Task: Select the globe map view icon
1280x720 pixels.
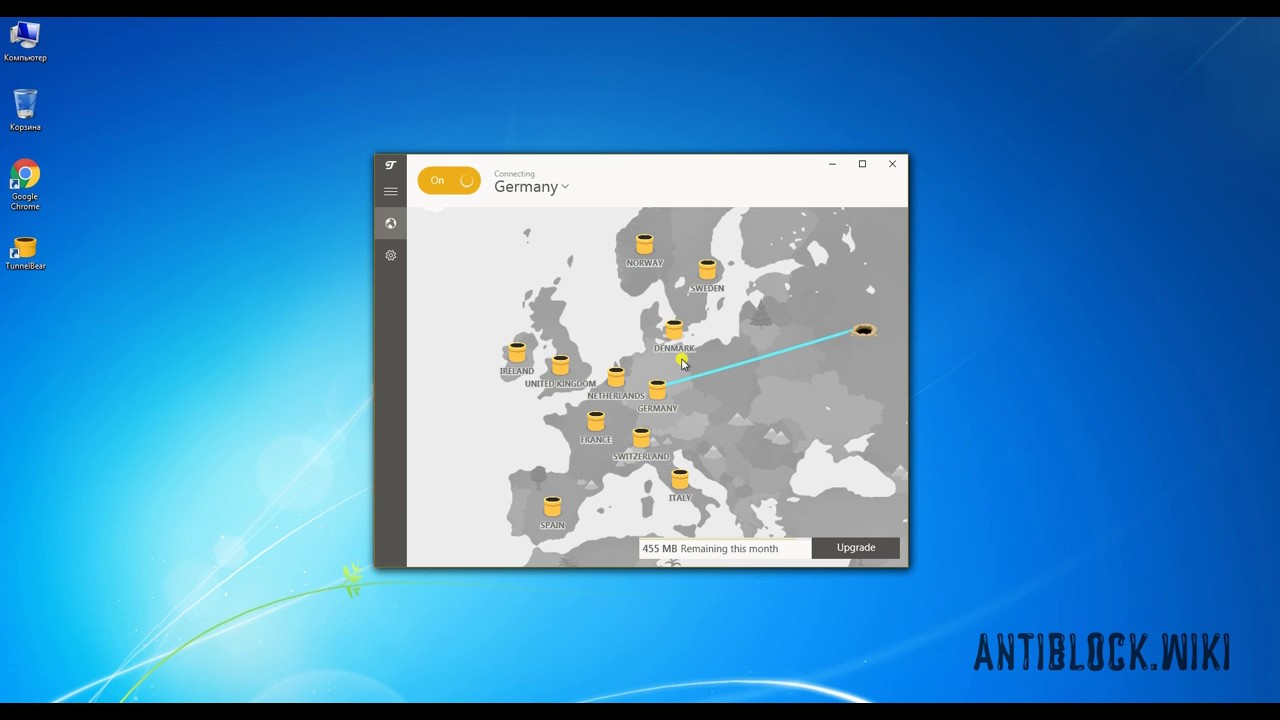Action: tap(391, 223)
